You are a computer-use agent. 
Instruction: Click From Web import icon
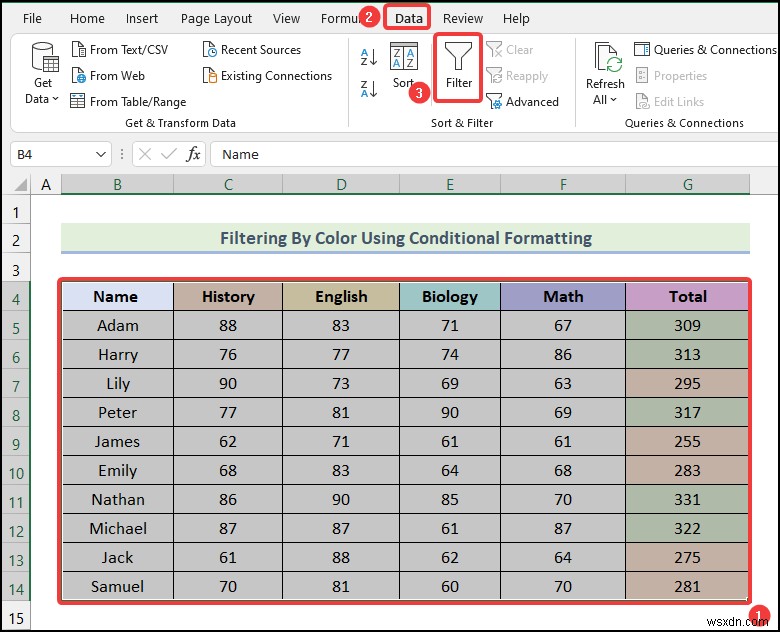[x=79, y=76]
